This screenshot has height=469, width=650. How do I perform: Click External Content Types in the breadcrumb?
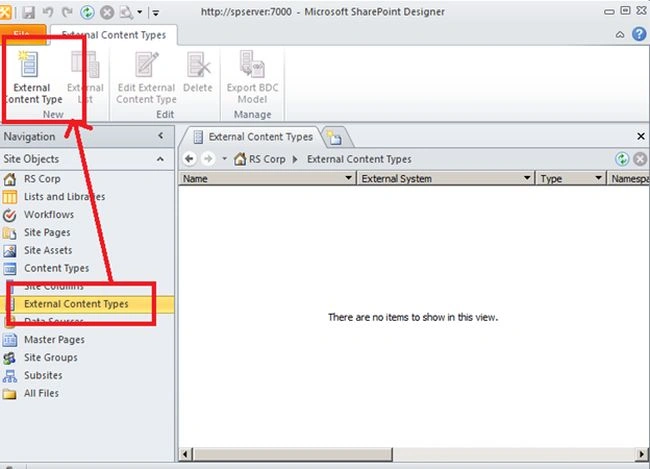359,159
